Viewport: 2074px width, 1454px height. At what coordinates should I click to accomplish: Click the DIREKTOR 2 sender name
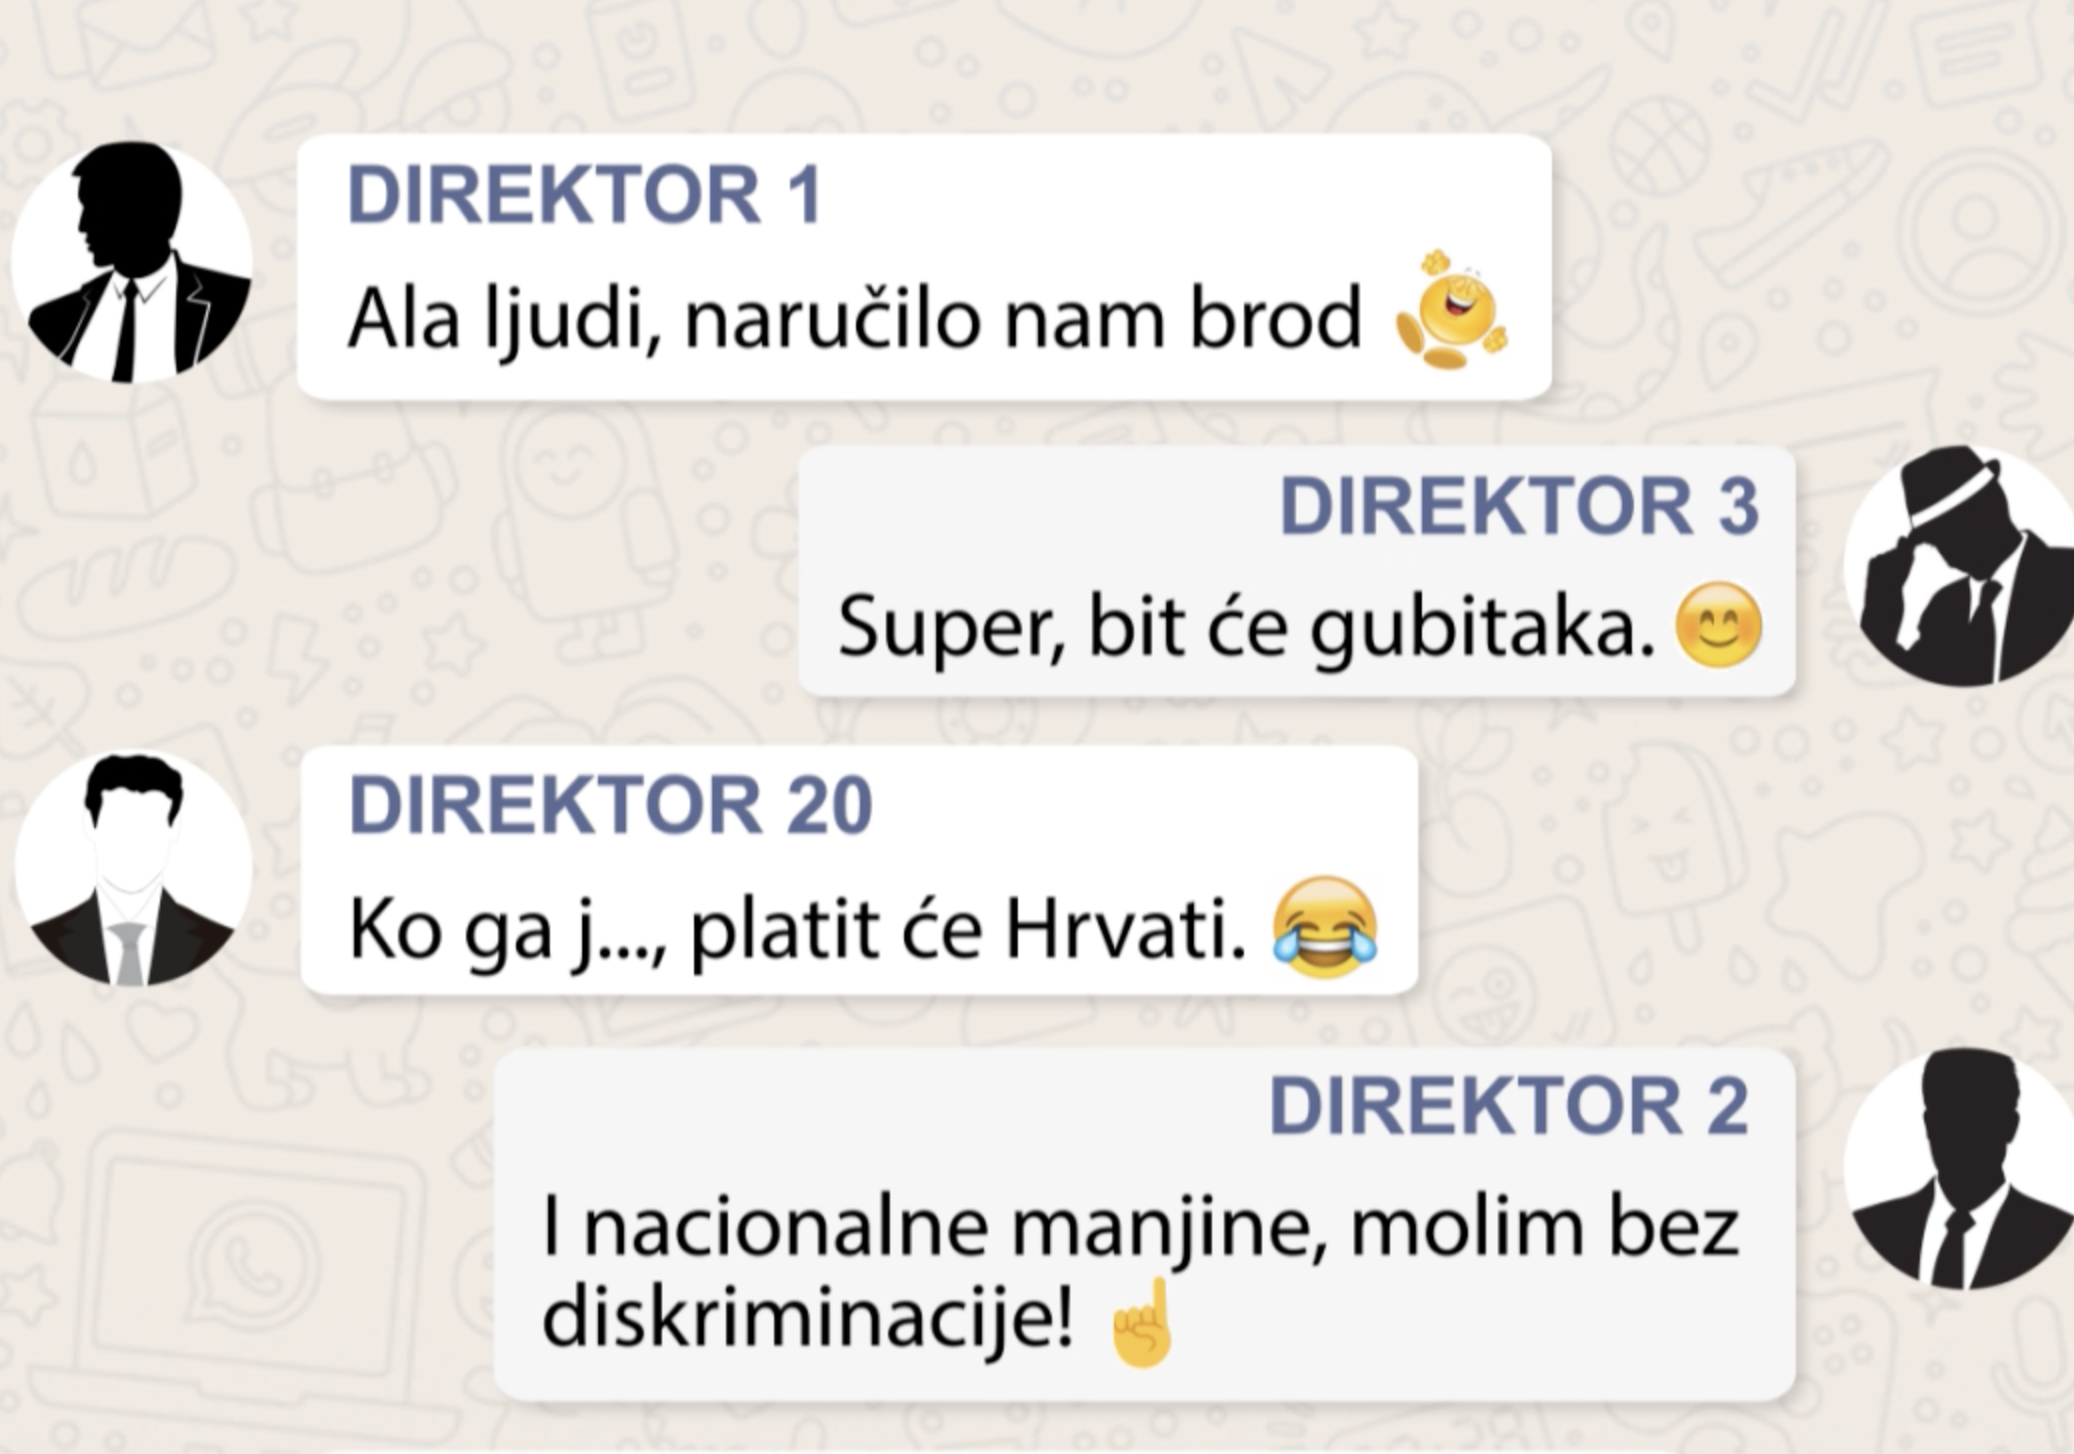tap(1509, 1107)
